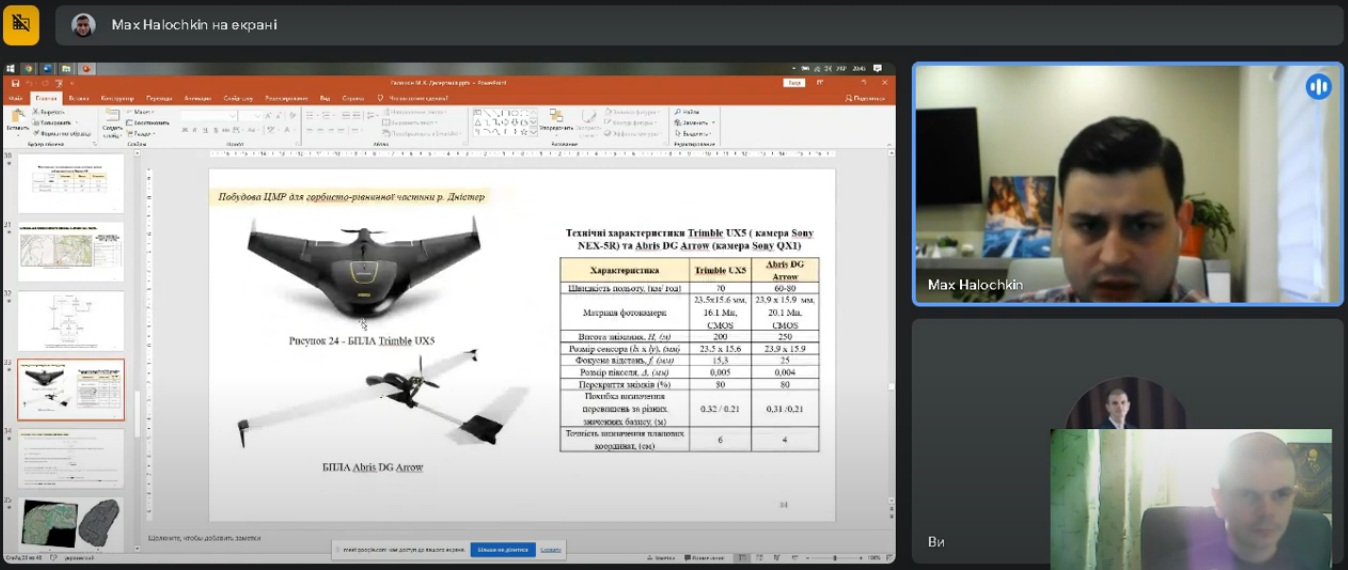
Task: Select slide thumbnail 30 with table
Action: (71, 183)
